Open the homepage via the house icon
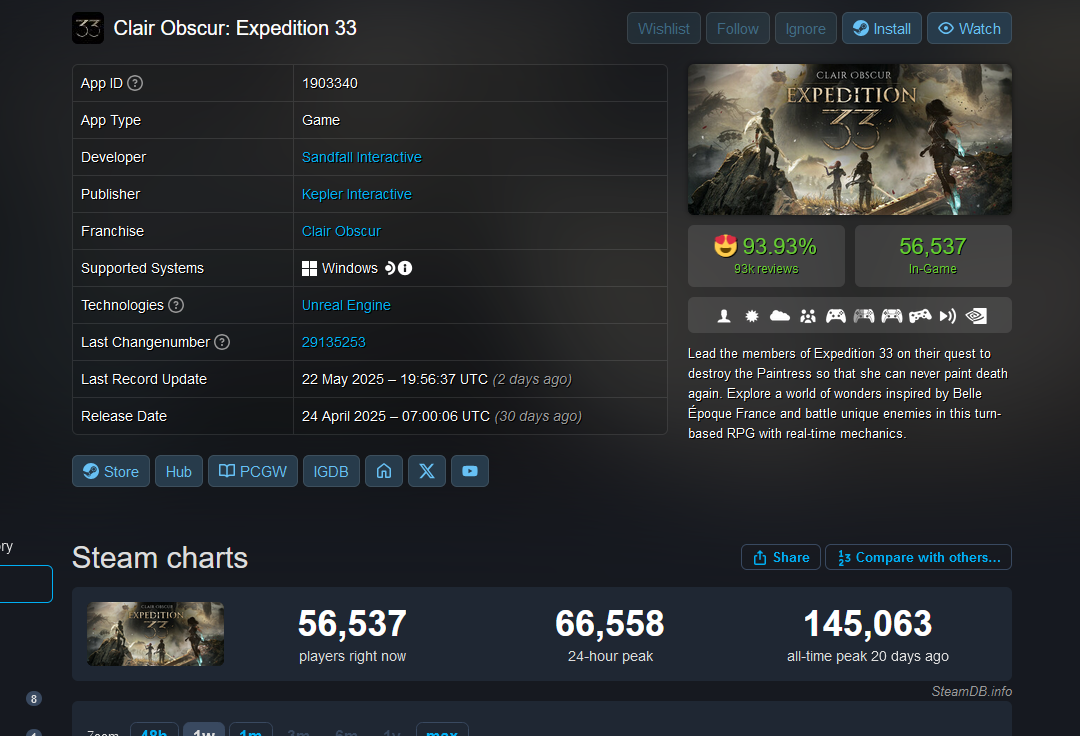Image resolution: width=1080 pixels, height=736 pixels. 384,471
